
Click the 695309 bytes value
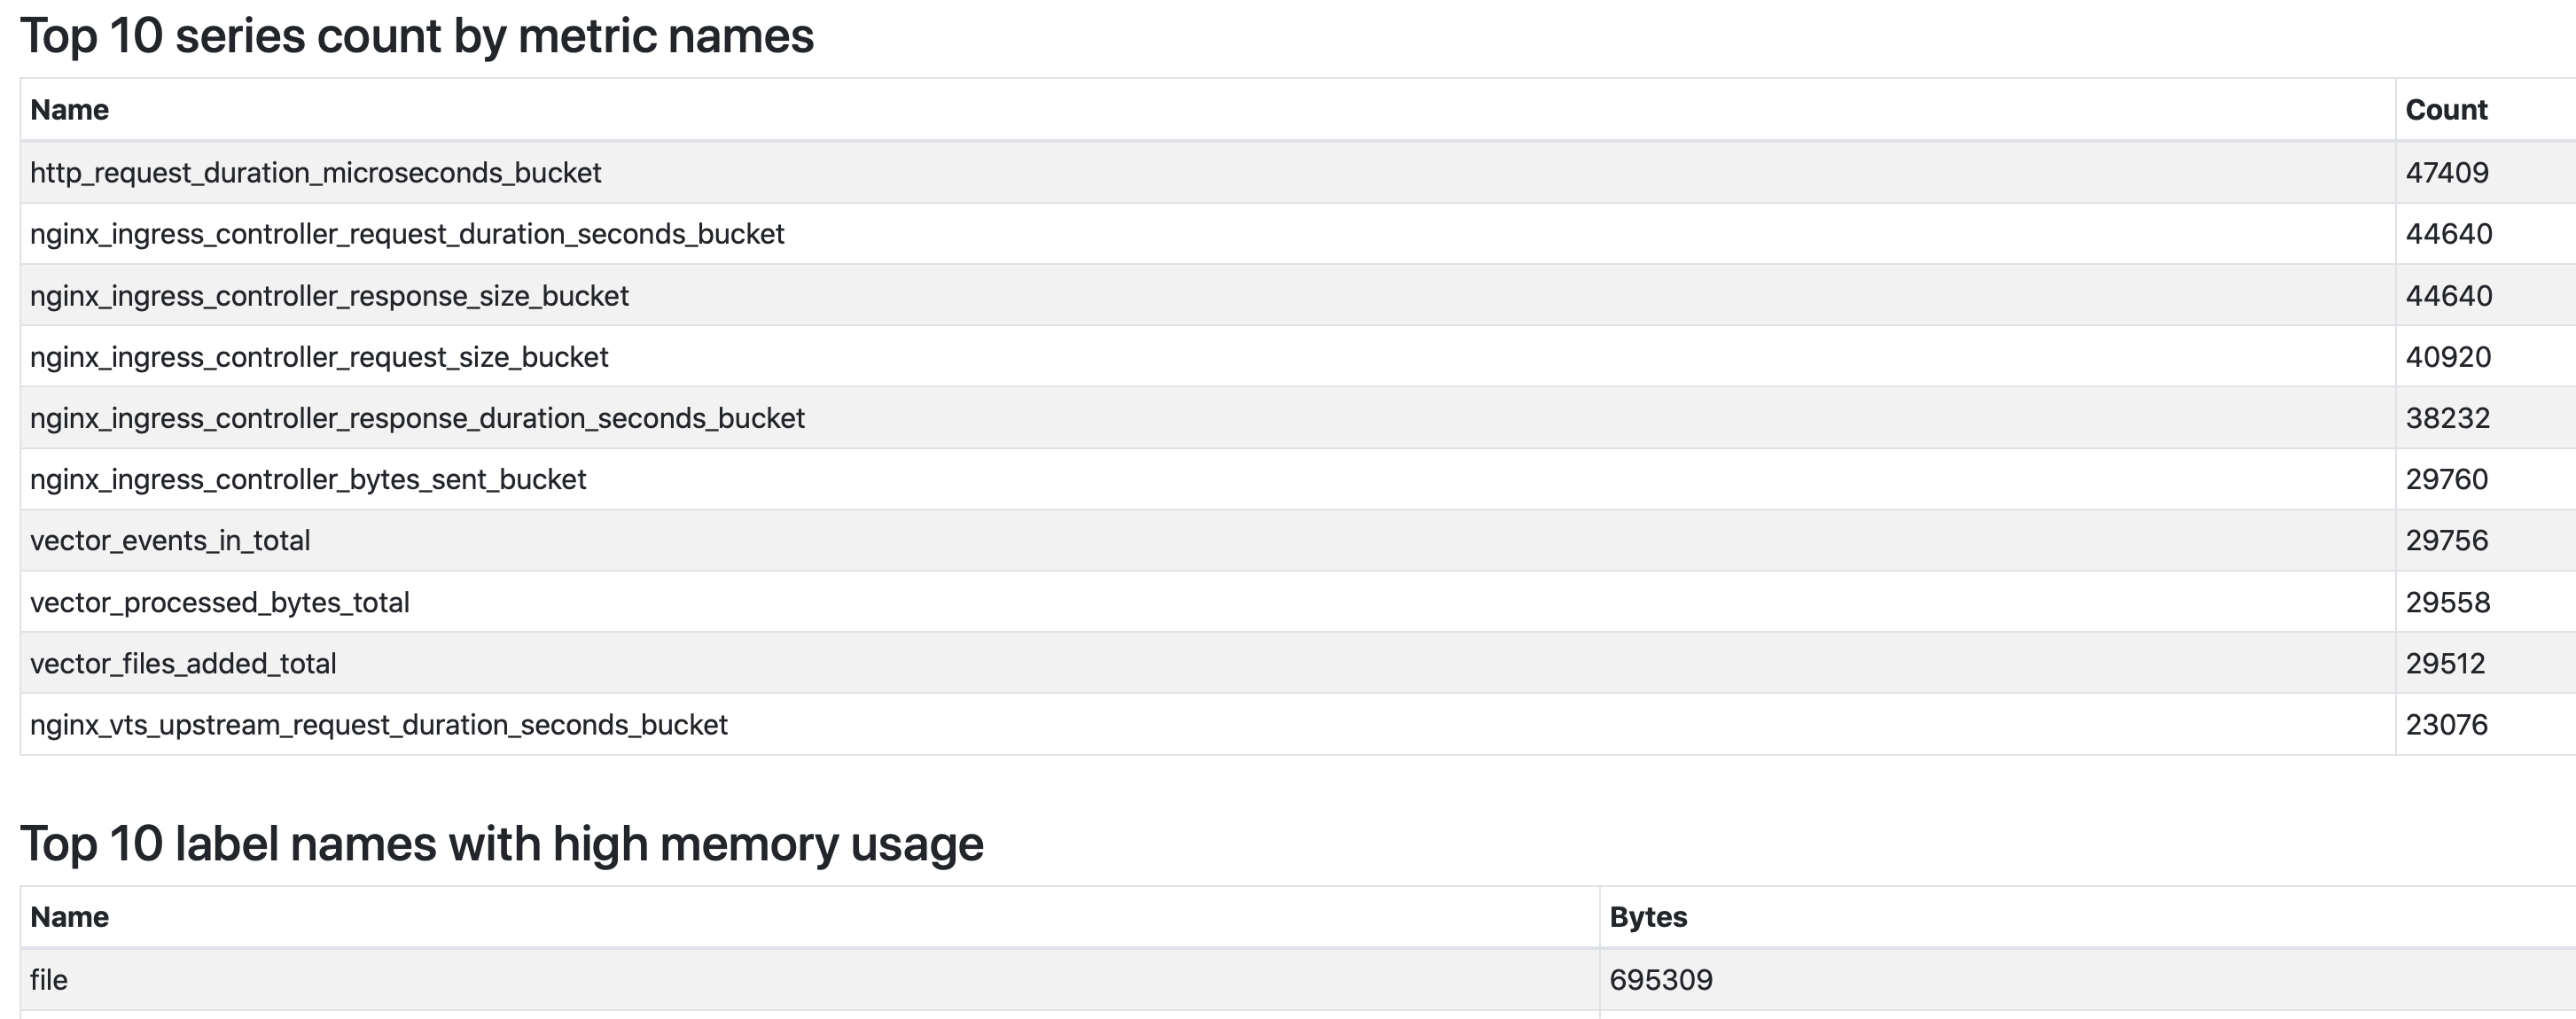click(1661, 980)
